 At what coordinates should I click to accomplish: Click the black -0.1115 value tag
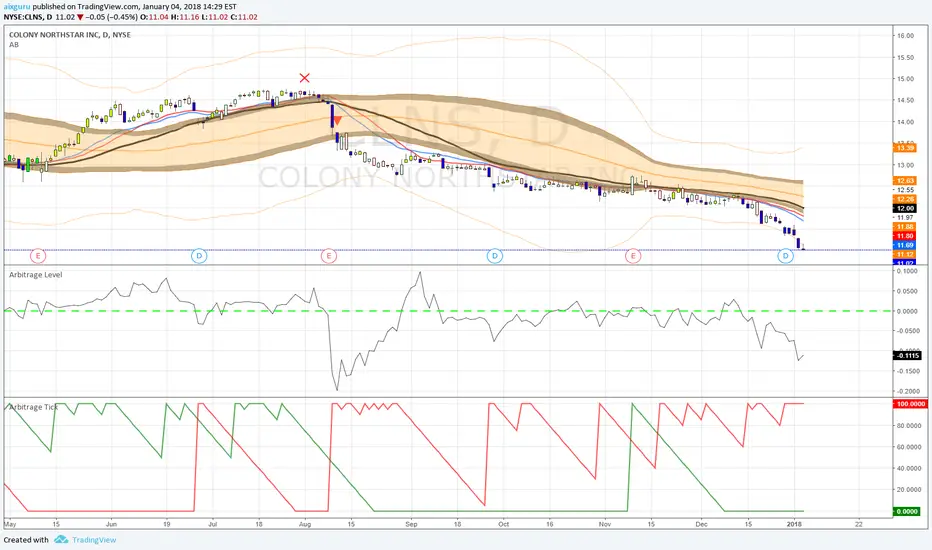pyautogui.click(x=907, y=356)
